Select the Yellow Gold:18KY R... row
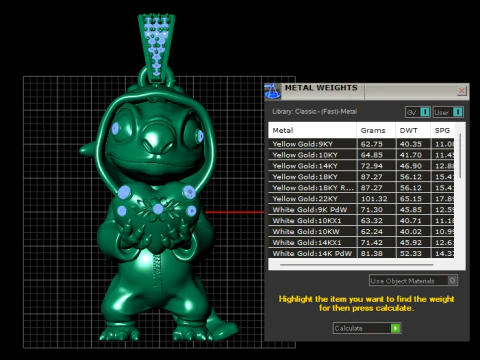The image size is (480, 360). (x=361, y=188)
